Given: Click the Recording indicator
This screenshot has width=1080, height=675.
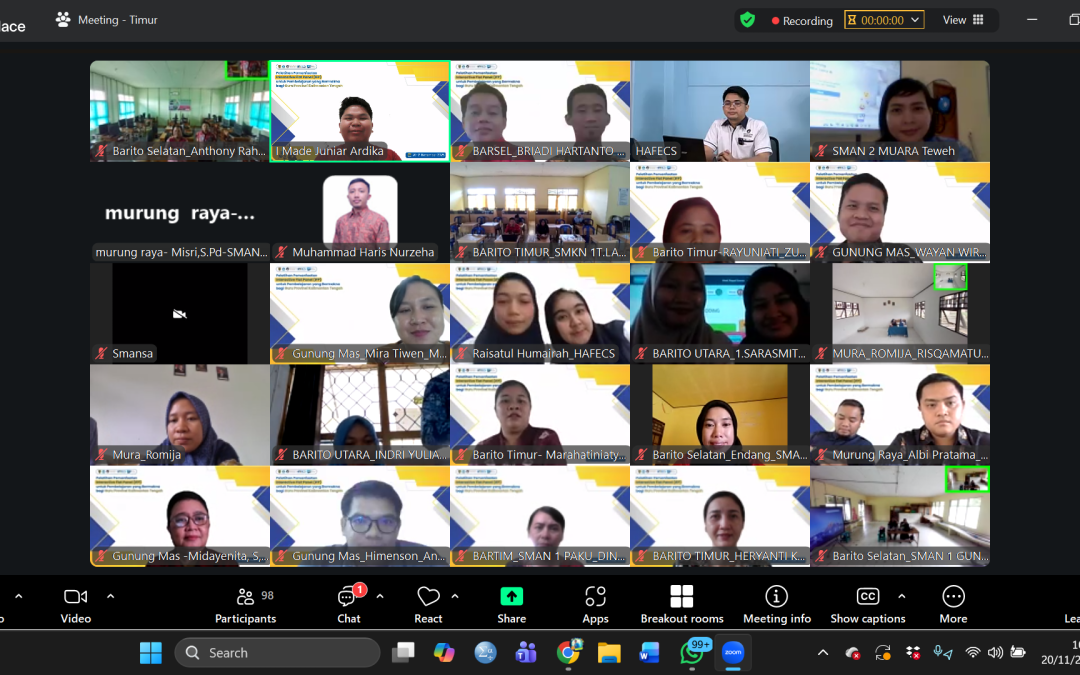Looking at the screenshot, I should (x=802, y=21).
